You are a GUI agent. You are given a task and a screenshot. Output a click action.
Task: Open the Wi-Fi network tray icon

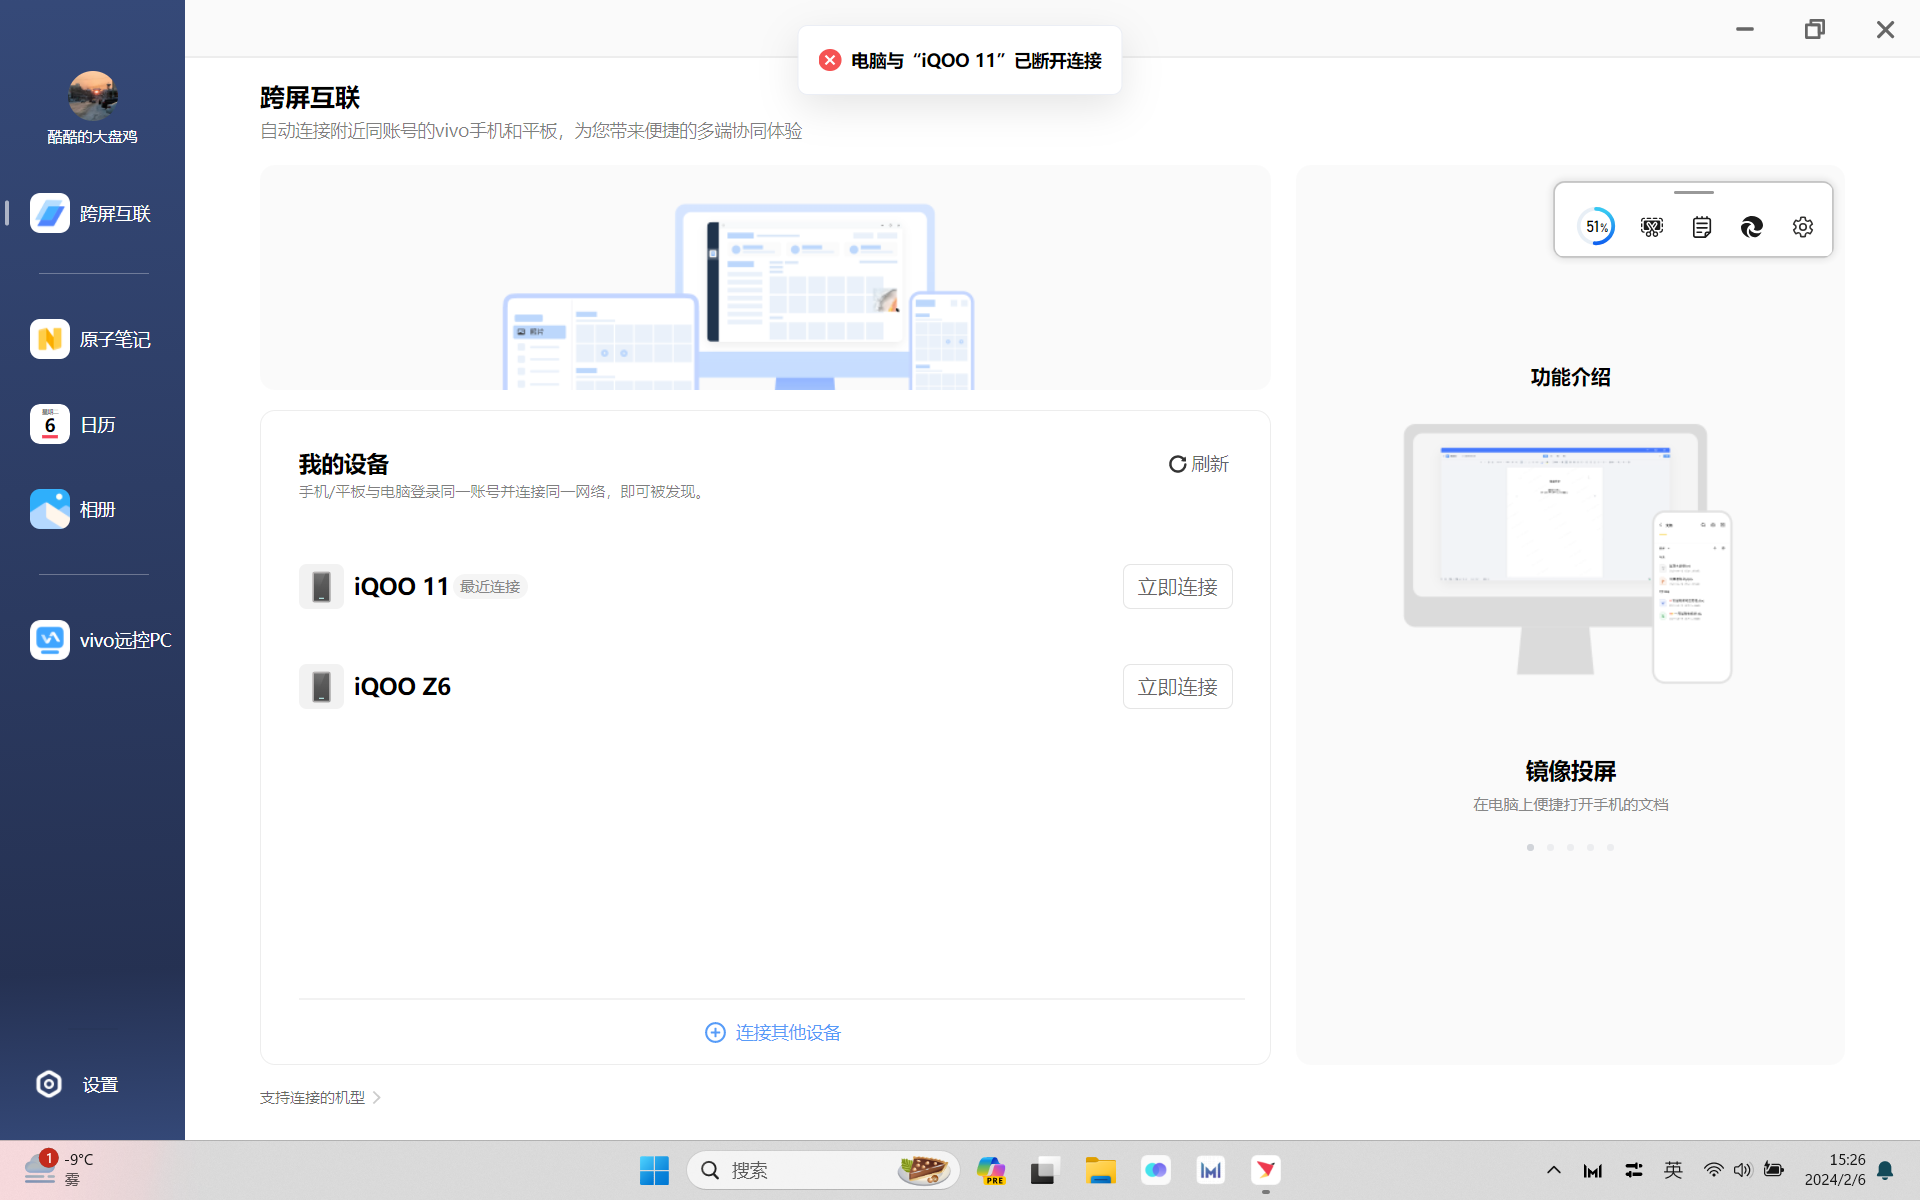pos(1713,1170)
